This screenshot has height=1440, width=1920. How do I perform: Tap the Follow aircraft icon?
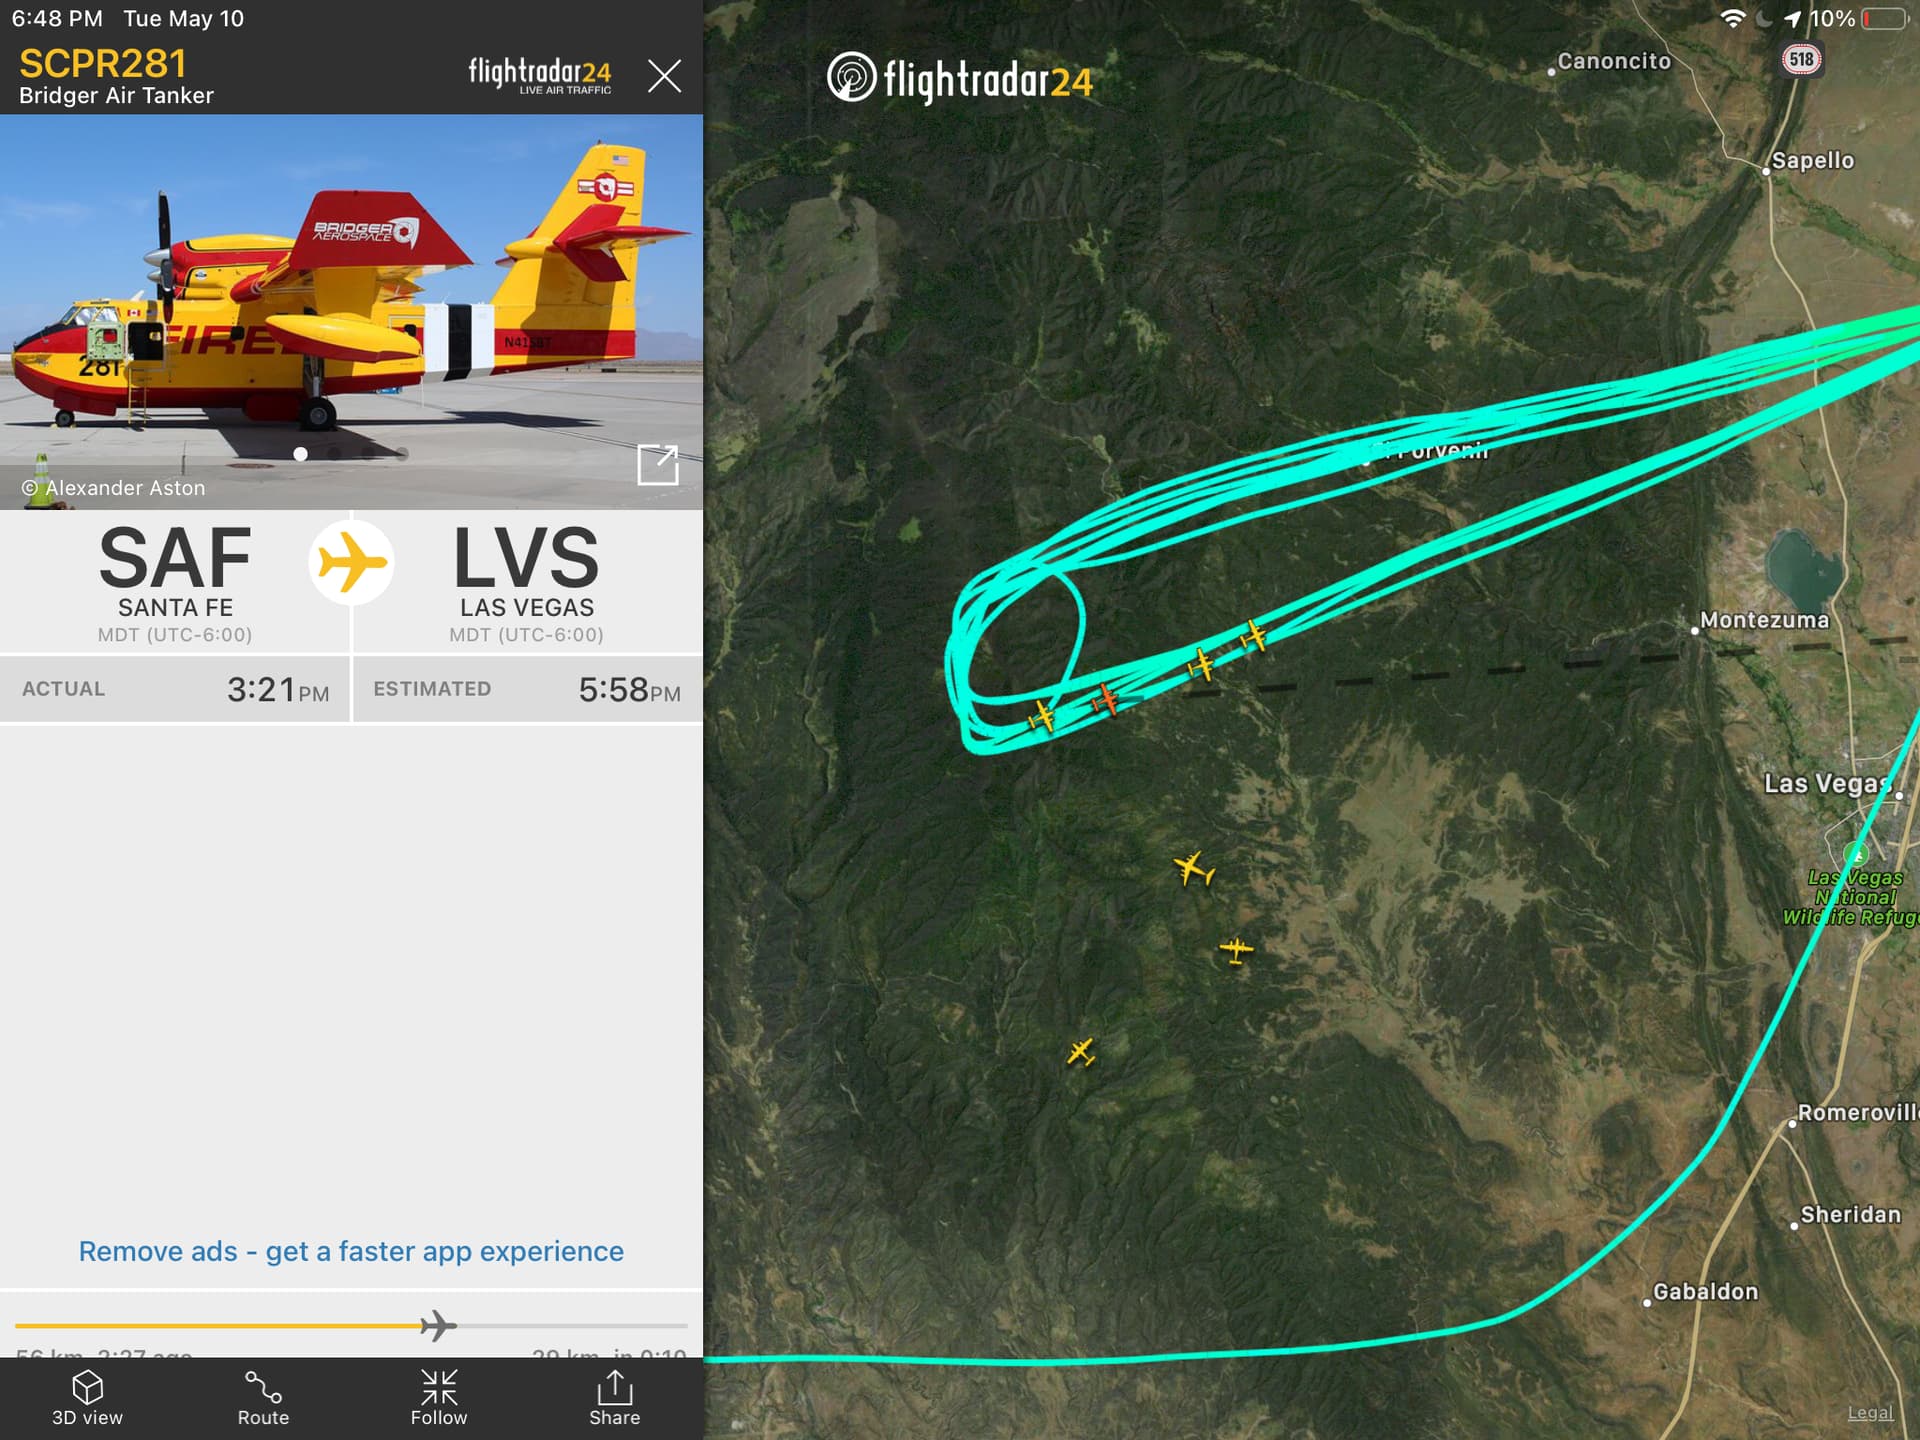pyautogui.click(x=439, y=1397)
